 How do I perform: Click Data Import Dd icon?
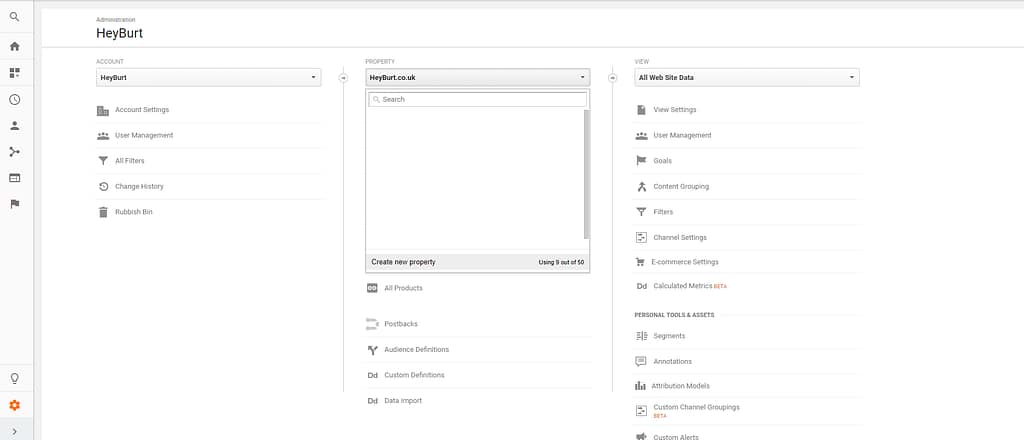[372, 401]
